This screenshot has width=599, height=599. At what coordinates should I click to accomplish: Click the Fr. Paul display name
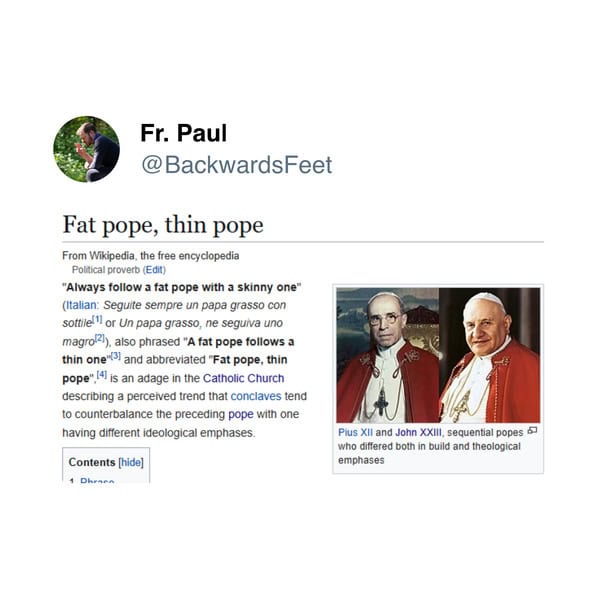tap(183, 133)
